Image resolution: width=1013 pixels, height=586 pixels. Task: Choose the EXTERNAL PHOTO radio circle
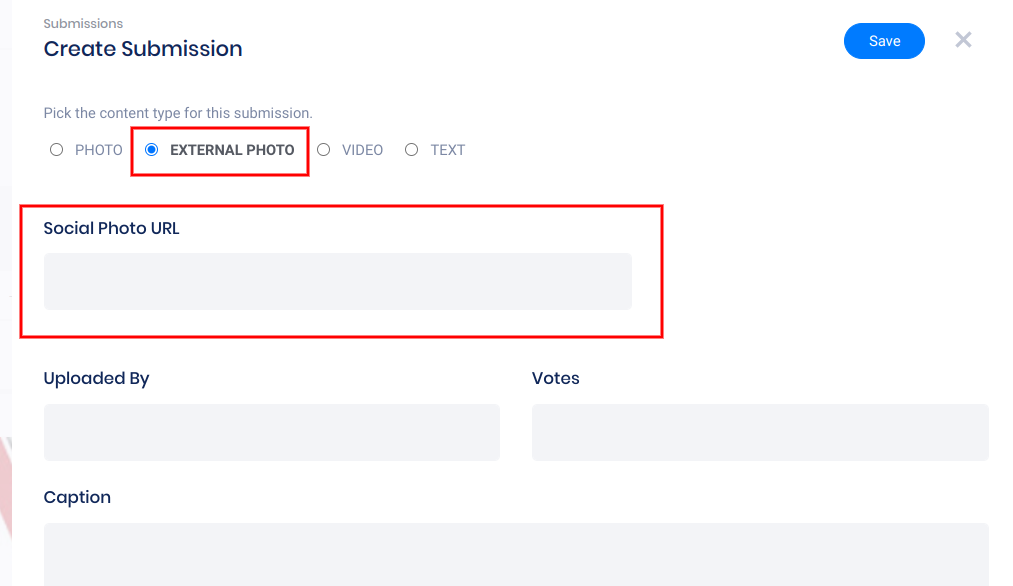point(152,150)
